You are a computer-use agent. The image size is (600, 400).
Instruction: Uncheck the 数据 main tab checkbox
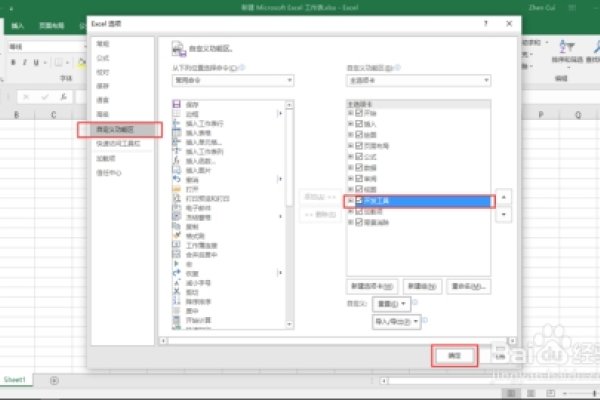pyautogui.click(x=359, y=167)
